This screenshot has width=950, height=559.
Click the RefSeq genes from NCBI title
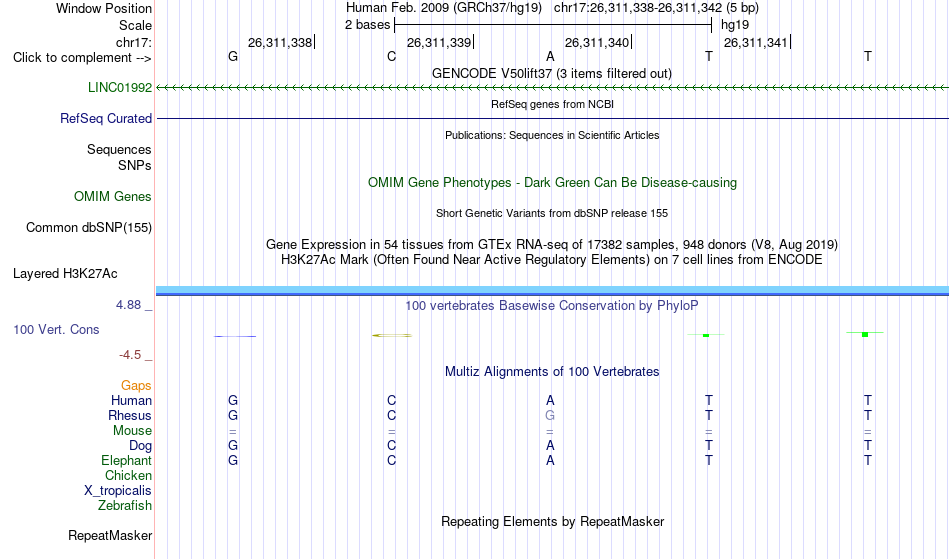(552, 104)
